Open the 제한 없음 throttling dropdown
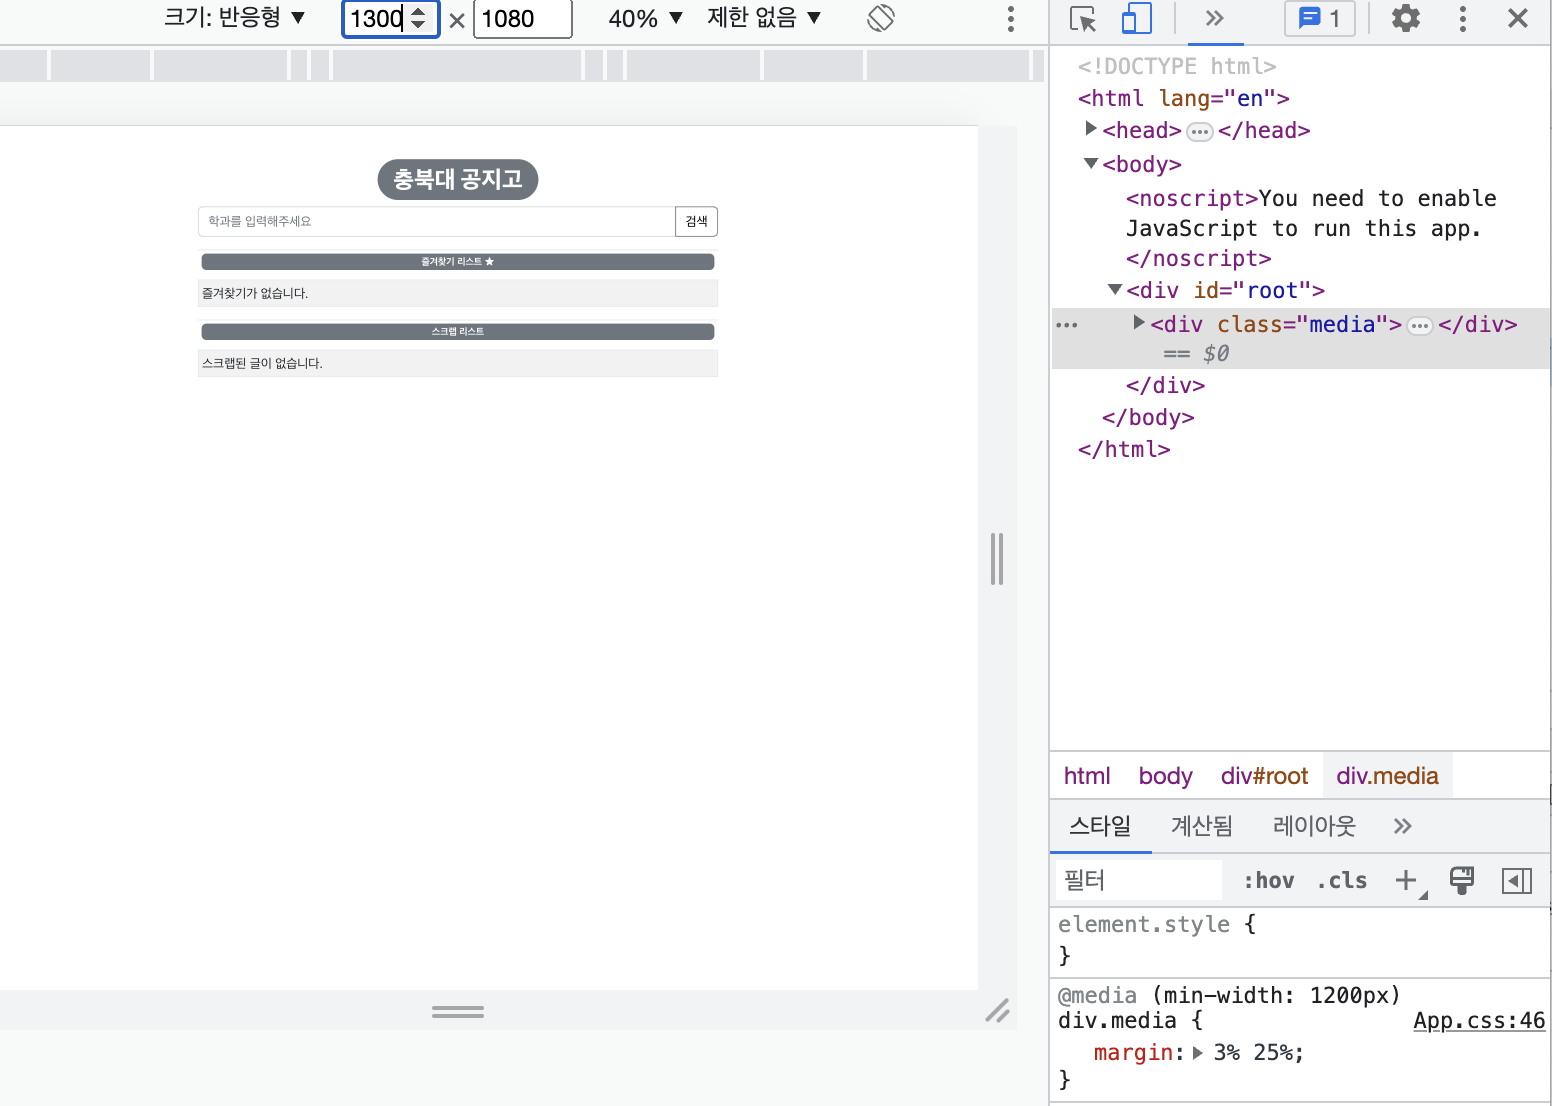Screen dimensions: 1552x1106 [764, 18]
